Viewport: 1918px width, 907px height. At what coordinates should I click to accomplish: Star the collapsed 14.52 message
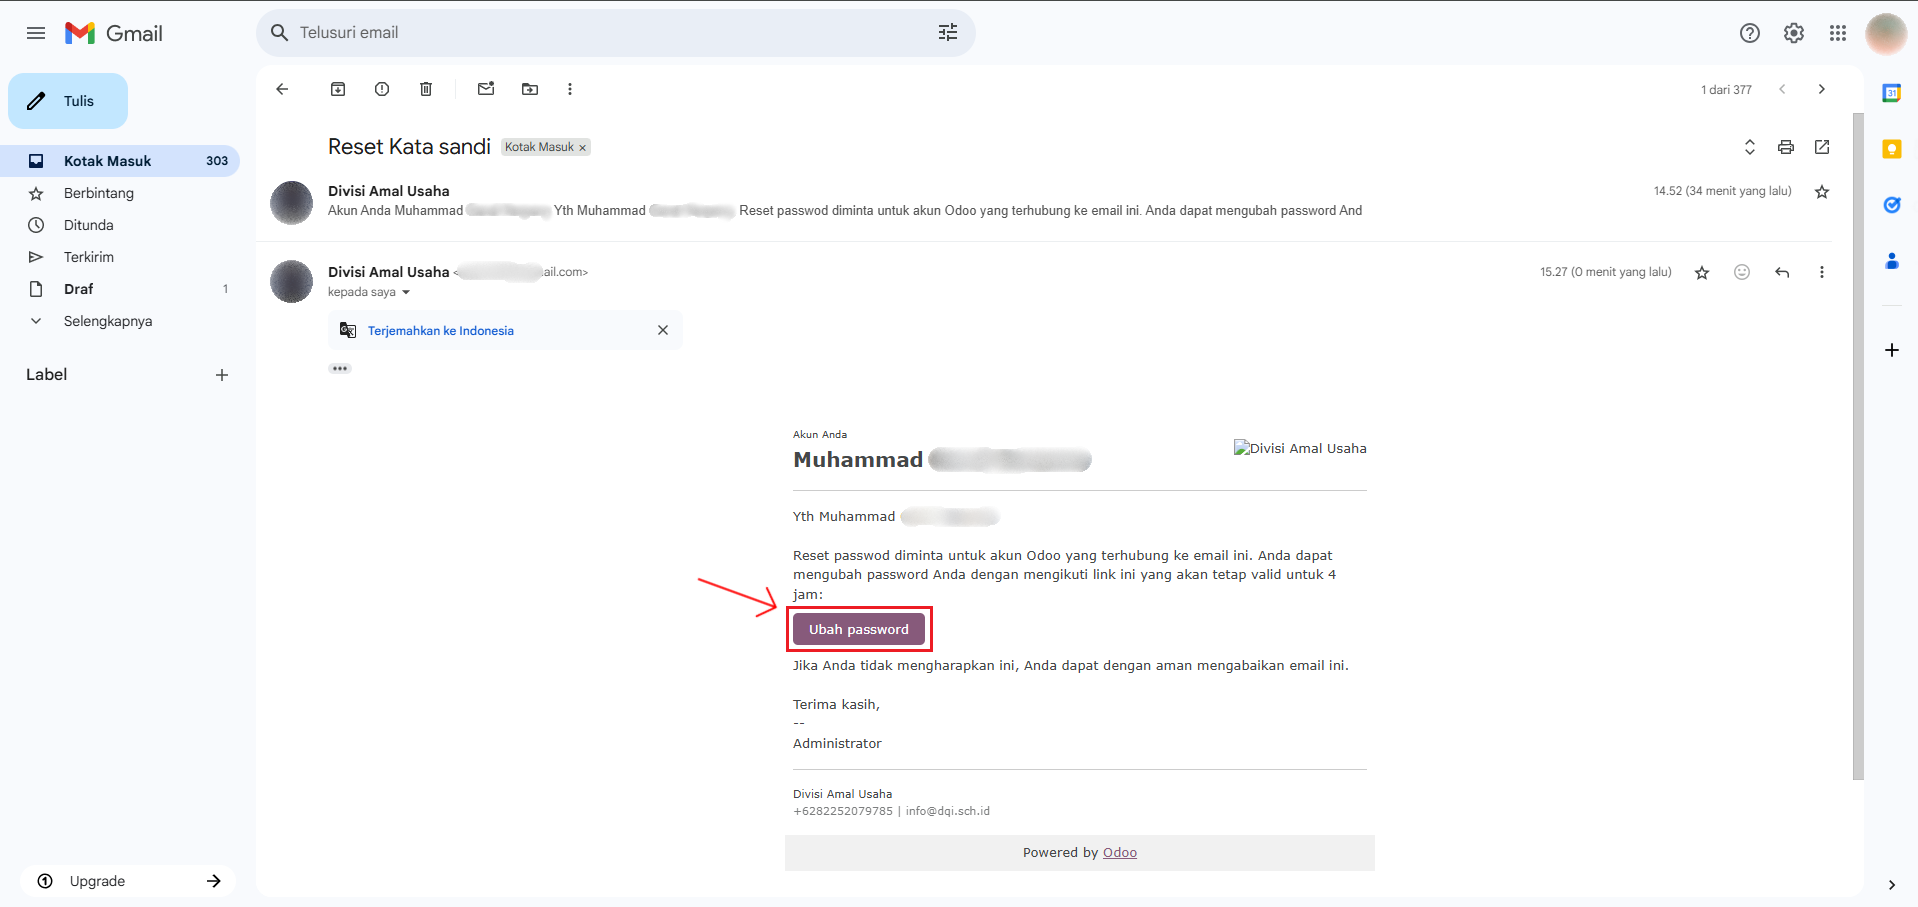[1822, 192]
